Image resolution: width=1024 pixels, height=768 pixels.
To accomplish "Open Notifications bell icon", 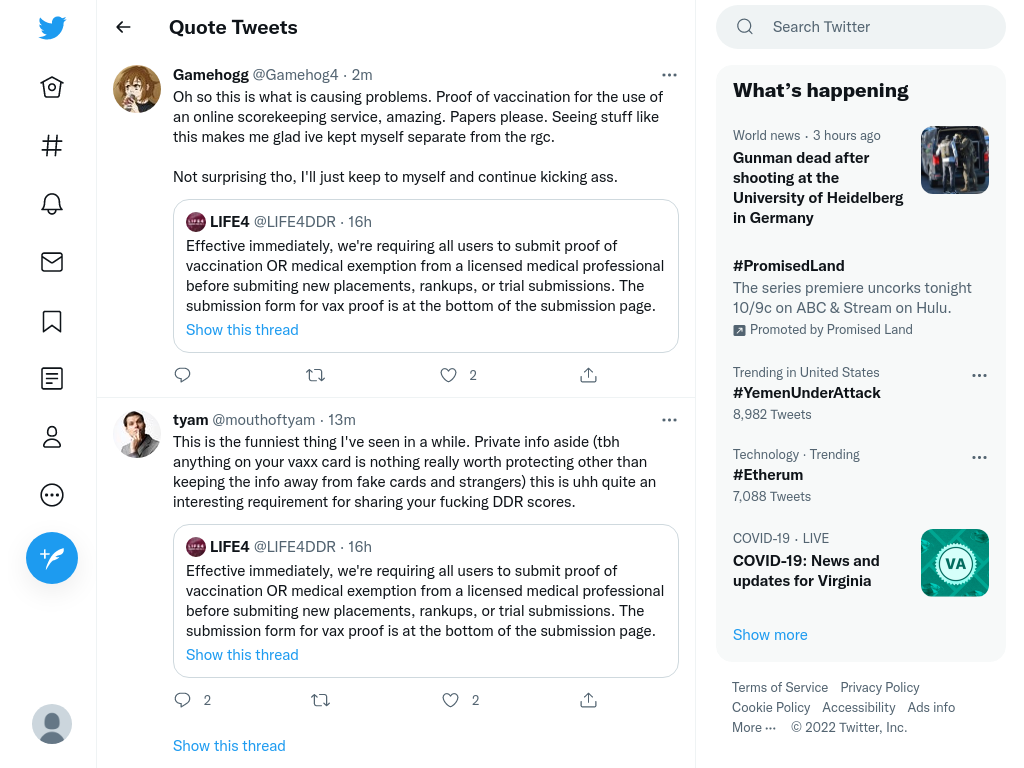I will tap(52, 204).
